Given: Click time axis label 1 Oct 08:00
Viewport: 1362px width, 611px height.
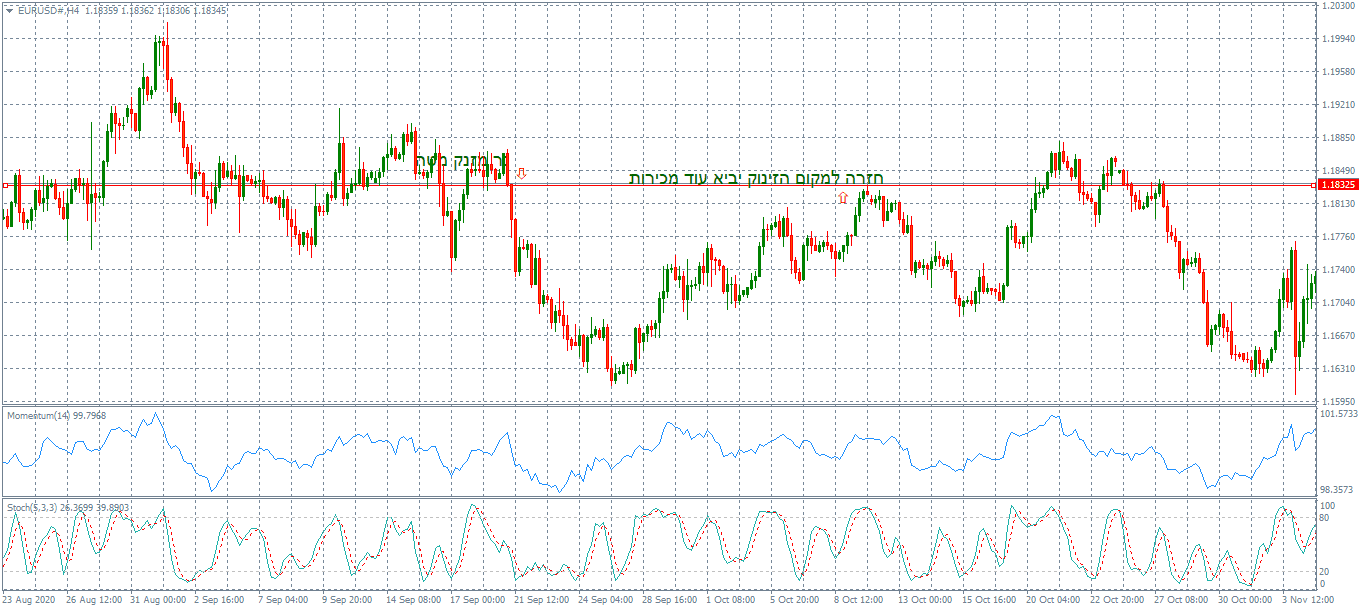Looking at the screenshot, I should pos(733,601).
